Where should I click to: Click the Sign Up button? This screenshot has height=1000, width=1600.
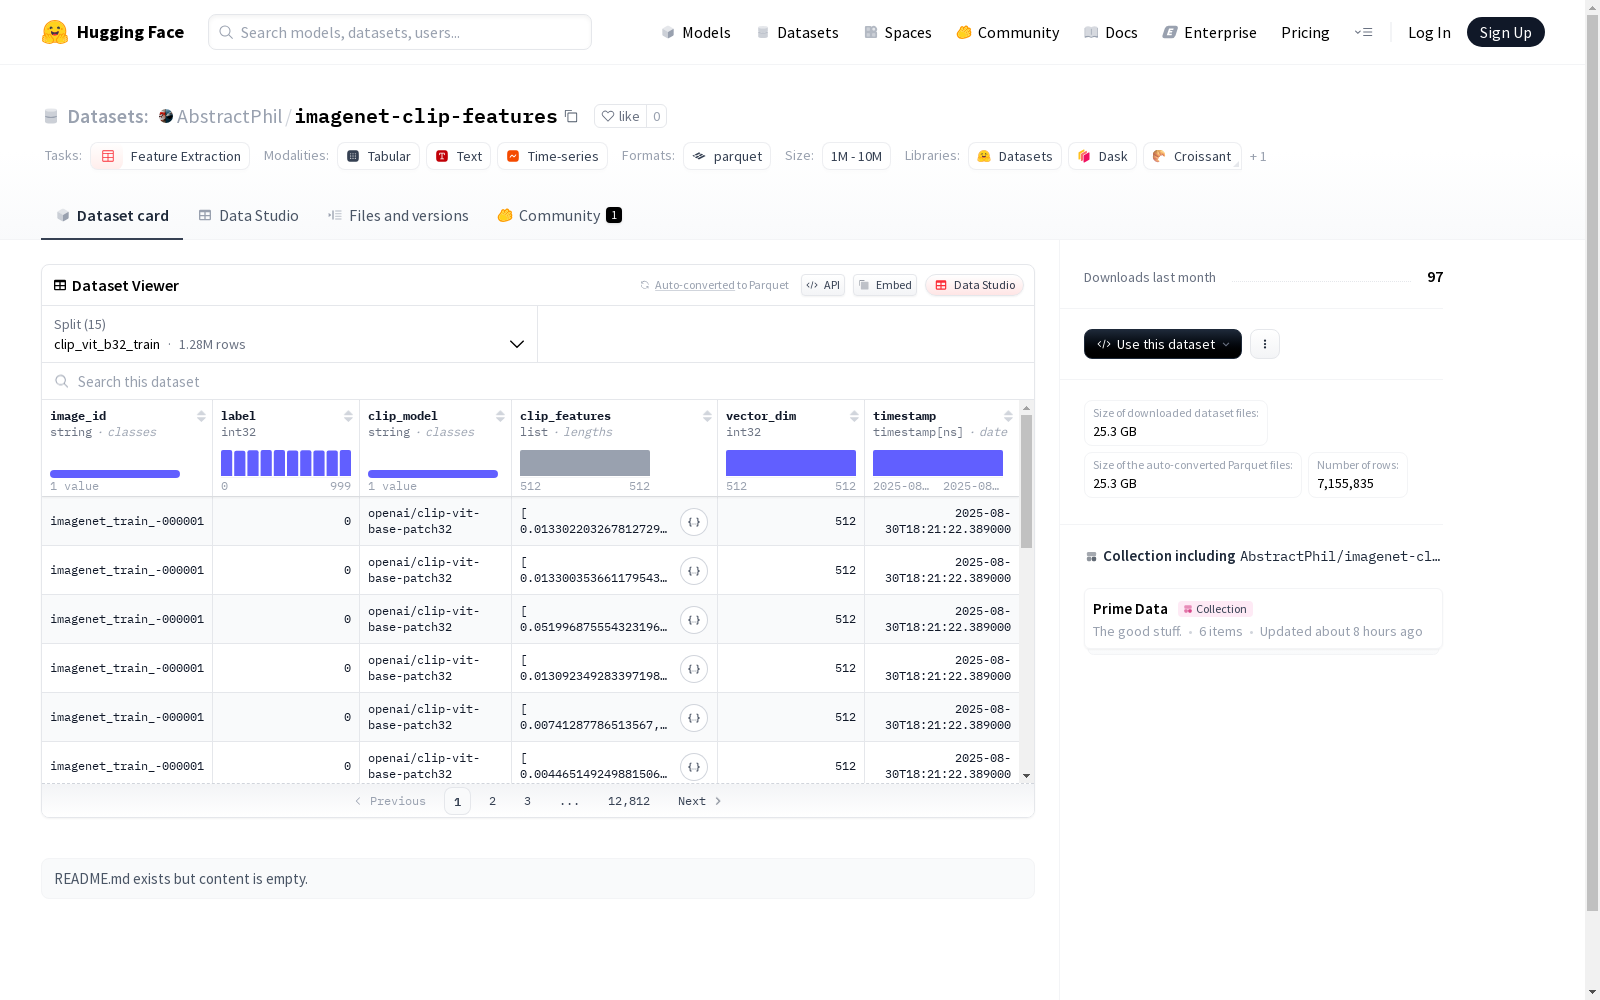[1506, 32]
